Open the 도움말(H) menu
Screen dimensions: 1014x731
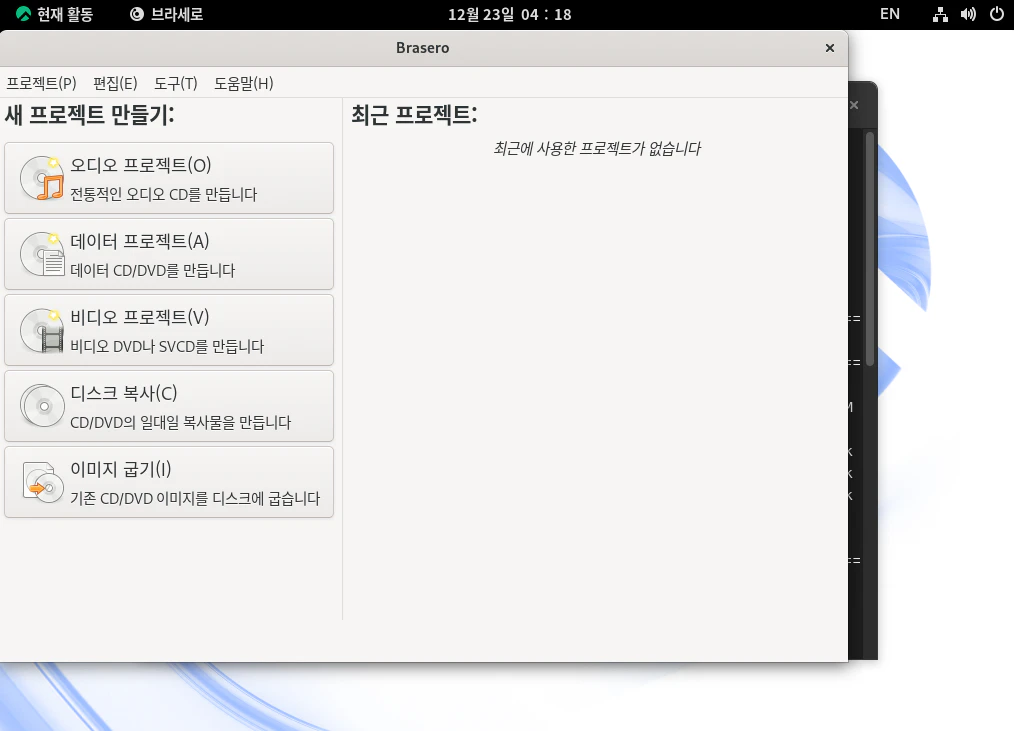point(244,83)
